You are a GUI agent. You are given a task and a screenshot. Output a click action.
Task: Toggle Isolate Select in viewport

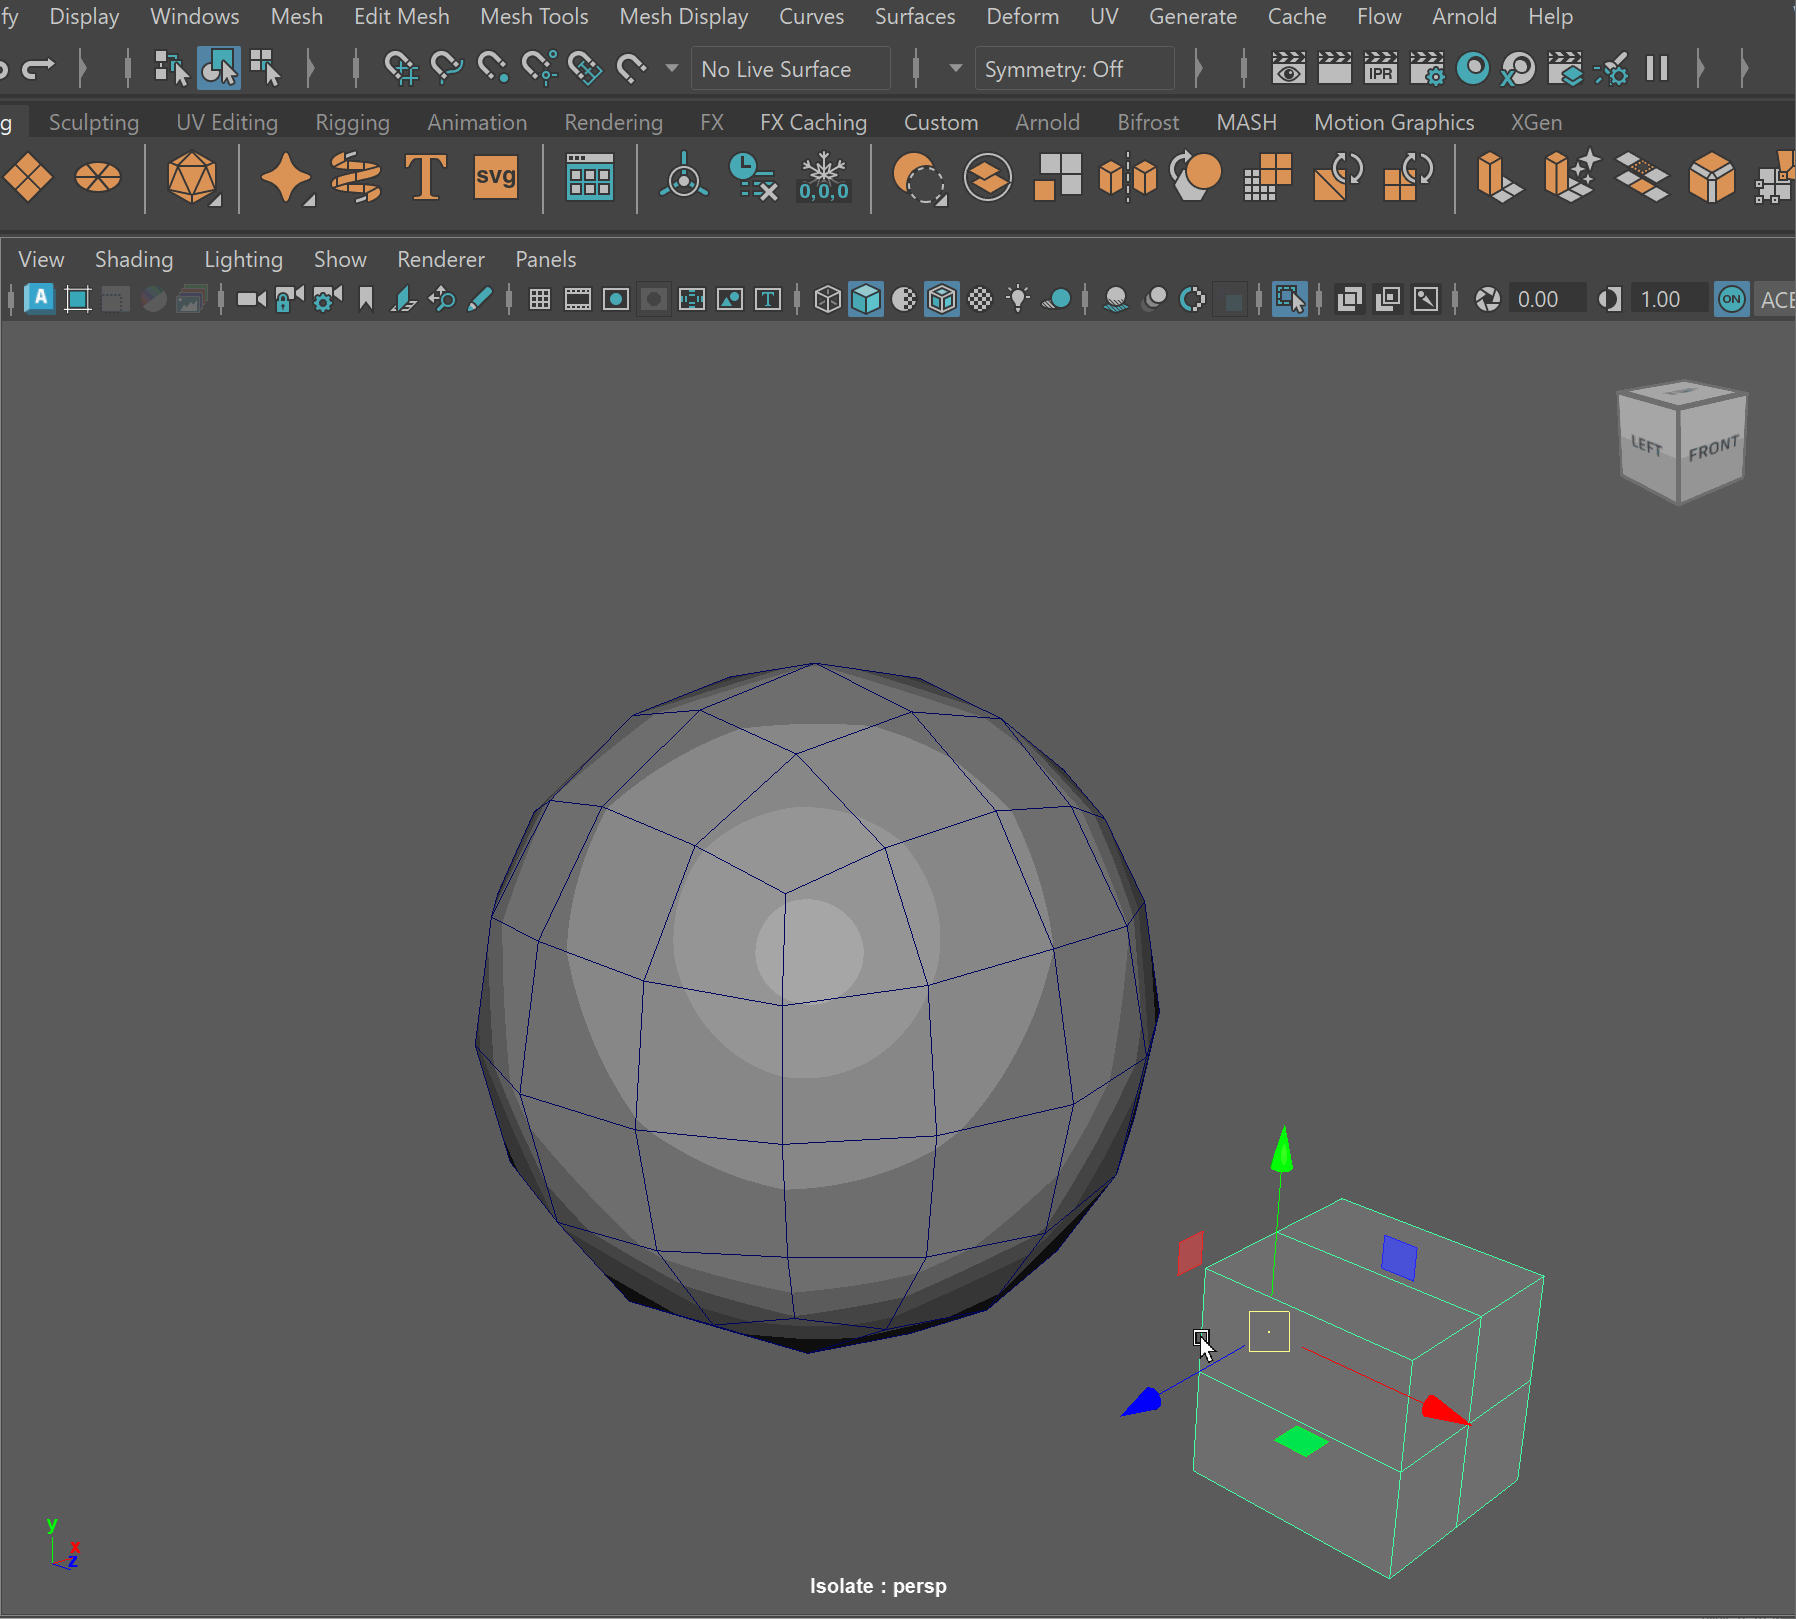pyautogui.click(x=1289, y=299)
